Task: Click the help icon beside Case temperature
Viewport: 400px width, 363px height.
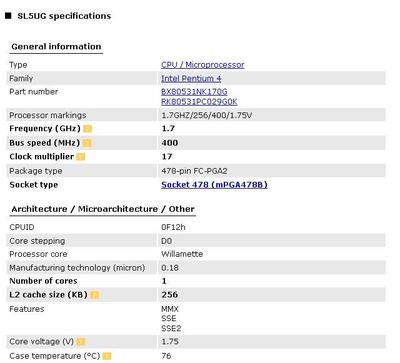Action: [x=107, y=356]
